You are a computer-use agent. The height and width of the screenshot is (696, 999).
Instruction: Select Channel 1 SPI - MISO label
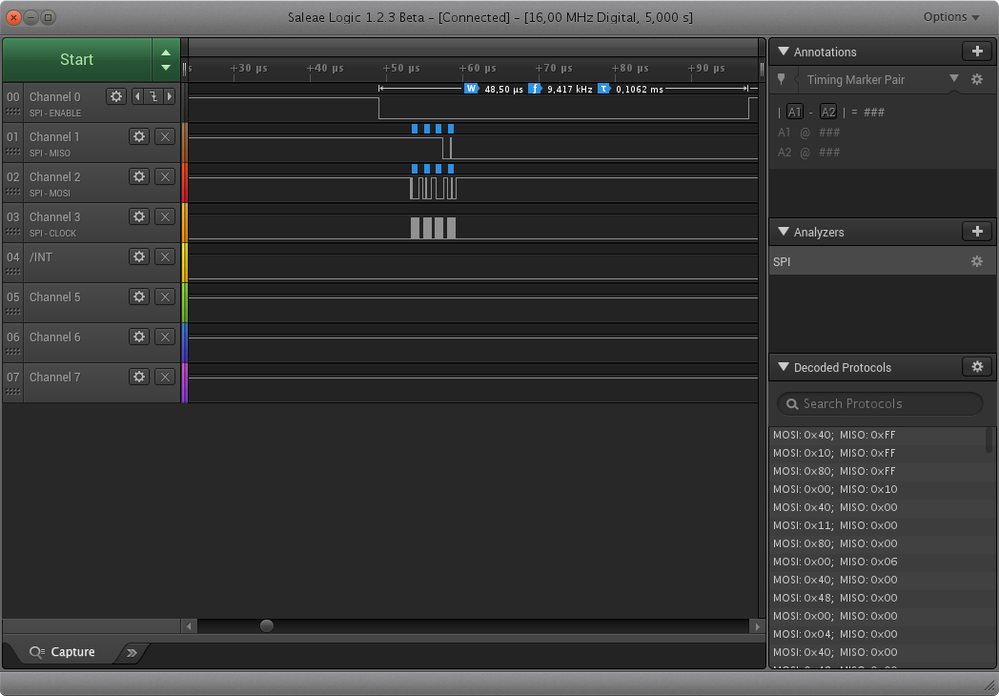point(50,153)
